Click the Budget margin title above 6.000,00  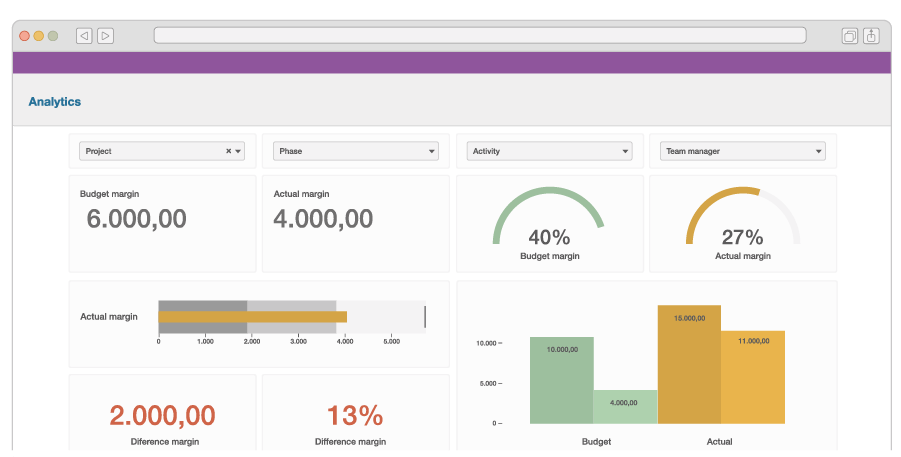(x=109, y=194)
